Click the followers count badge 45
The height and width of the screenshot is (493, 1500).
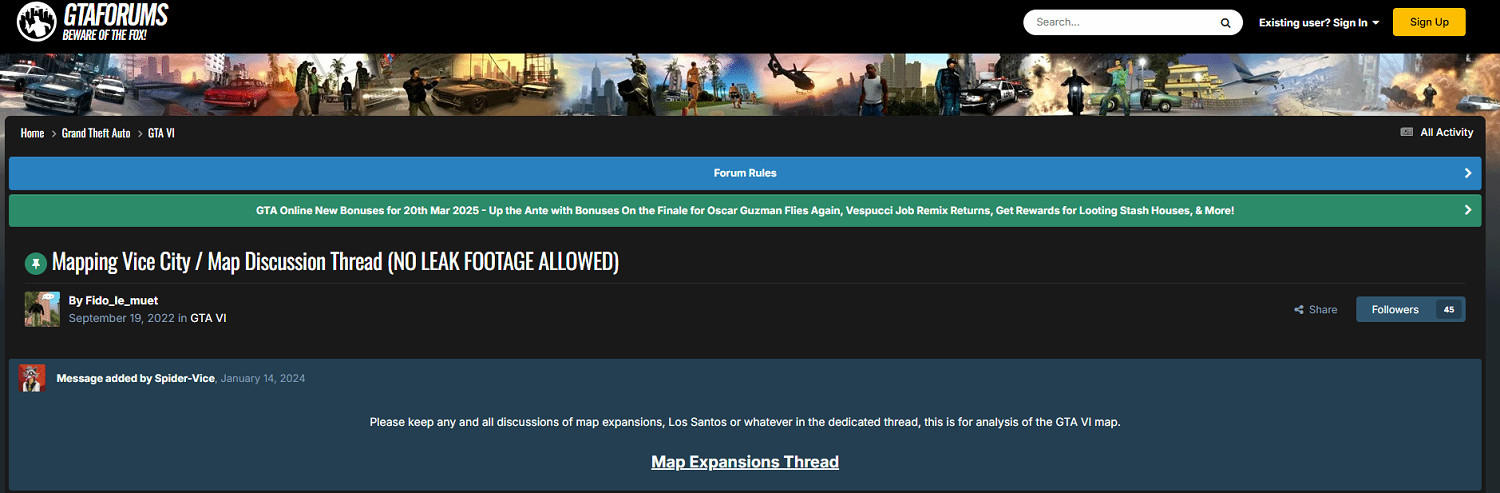pyautogui.click(x=1448, y=310)
